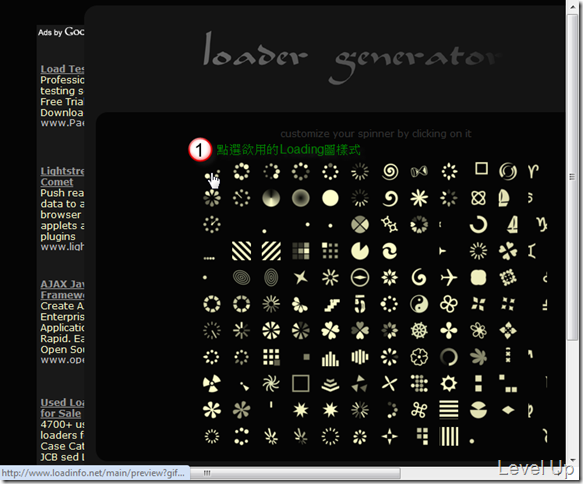The height and width of the screenshot is (484, 583).
Task: Open the AJAX Jav Framew ad link
Action: tap(62, 290)
